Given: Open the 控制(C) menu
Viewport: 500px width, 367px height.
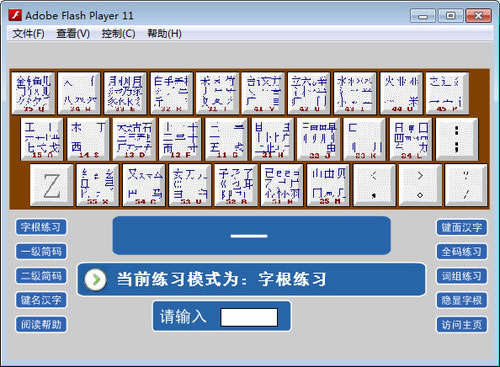Looking at the screenshot, I should coord(118,33).
